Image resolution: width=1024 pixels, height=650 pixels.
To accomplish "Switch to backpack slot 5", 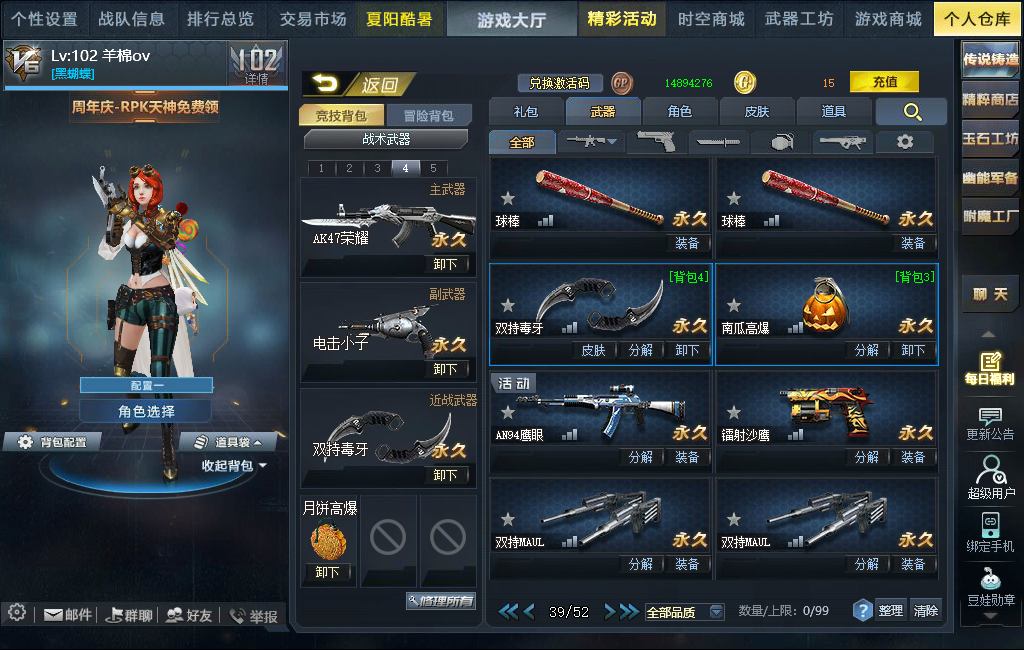I will click(x=433, y=168).
